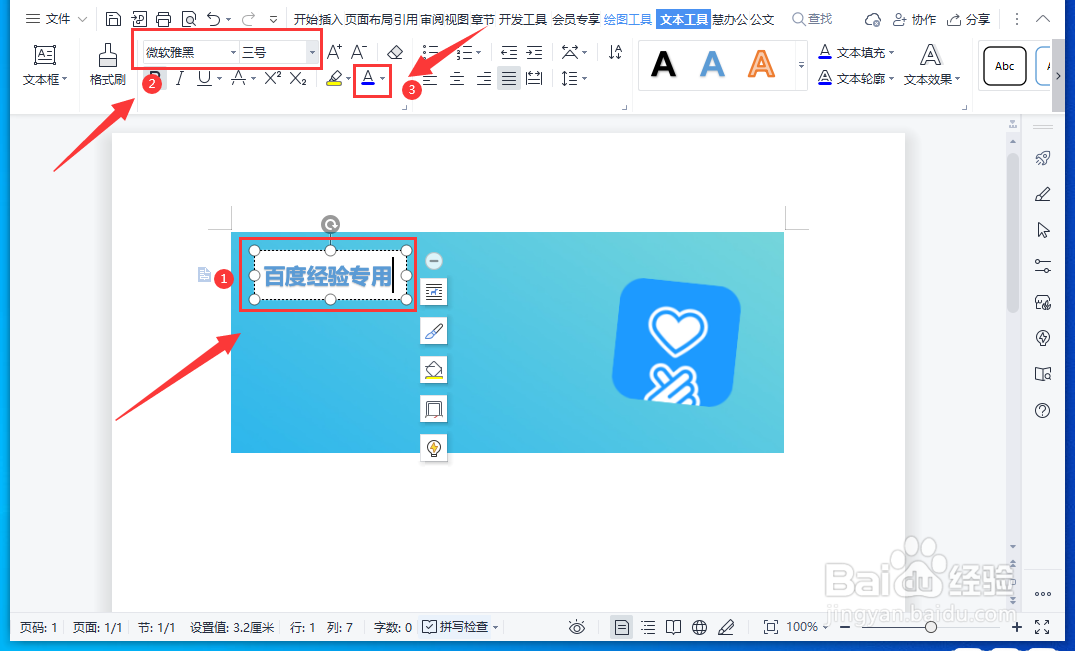Viewport: 1075px width, 651px height.
Task: Select the black A WordArt style
Action: click(x=663, y=65)
